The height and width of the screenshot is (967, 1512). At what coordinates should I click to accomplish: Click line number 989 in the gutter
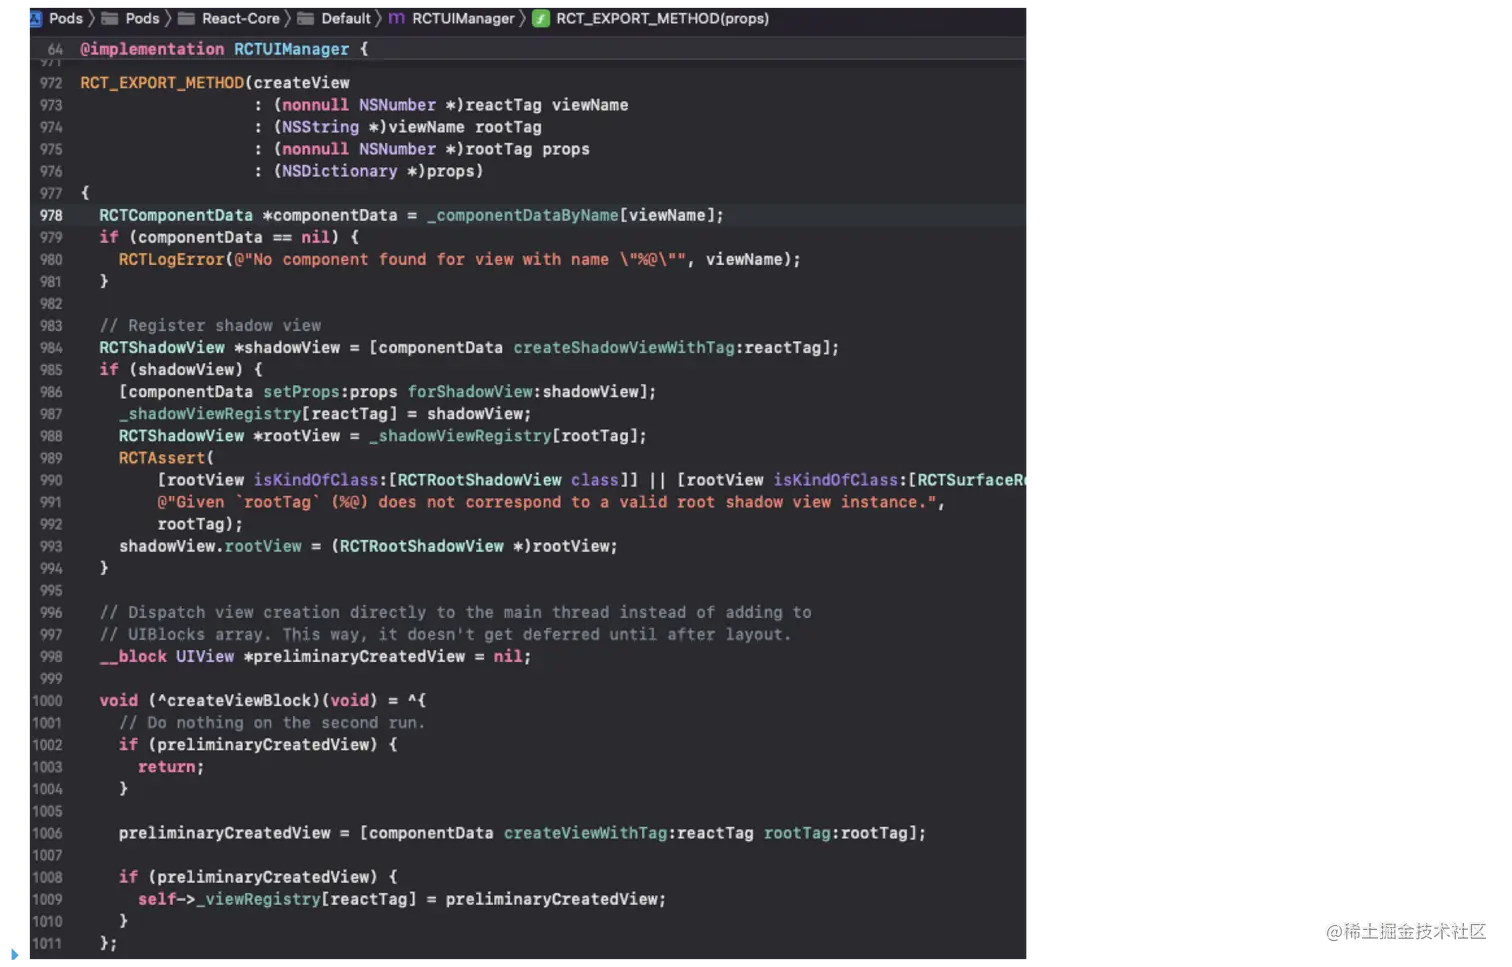click(51, 458)
